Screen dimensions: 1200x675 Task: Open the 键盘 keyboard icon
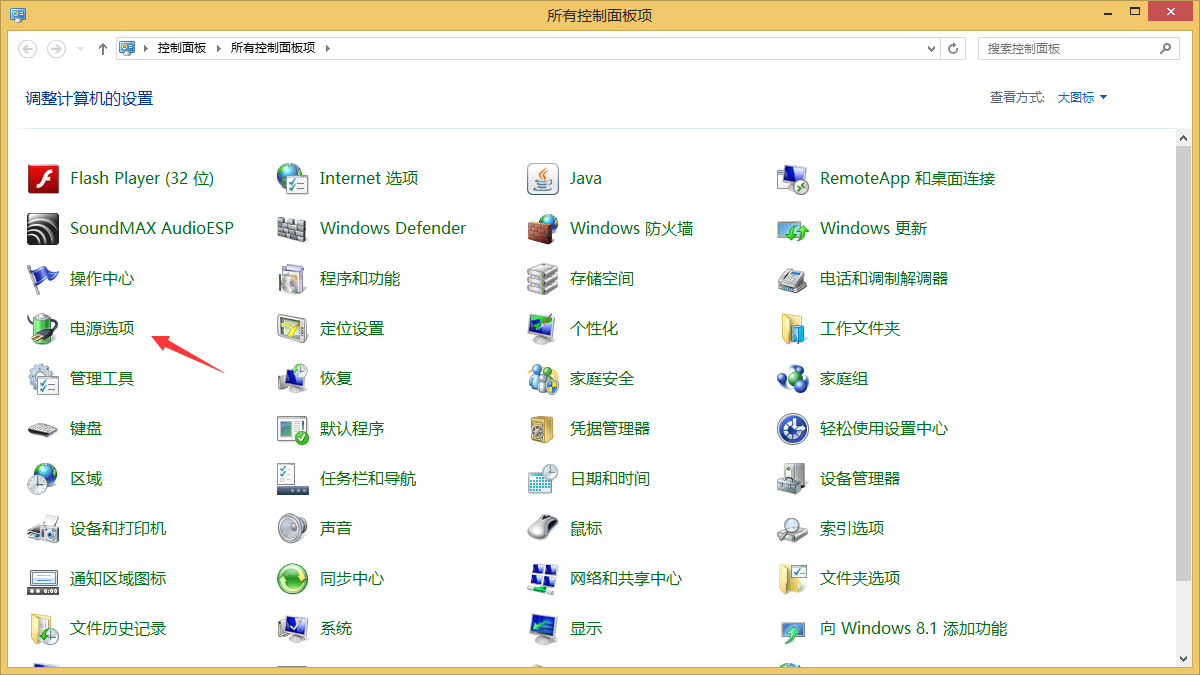(x=43, y=429)
